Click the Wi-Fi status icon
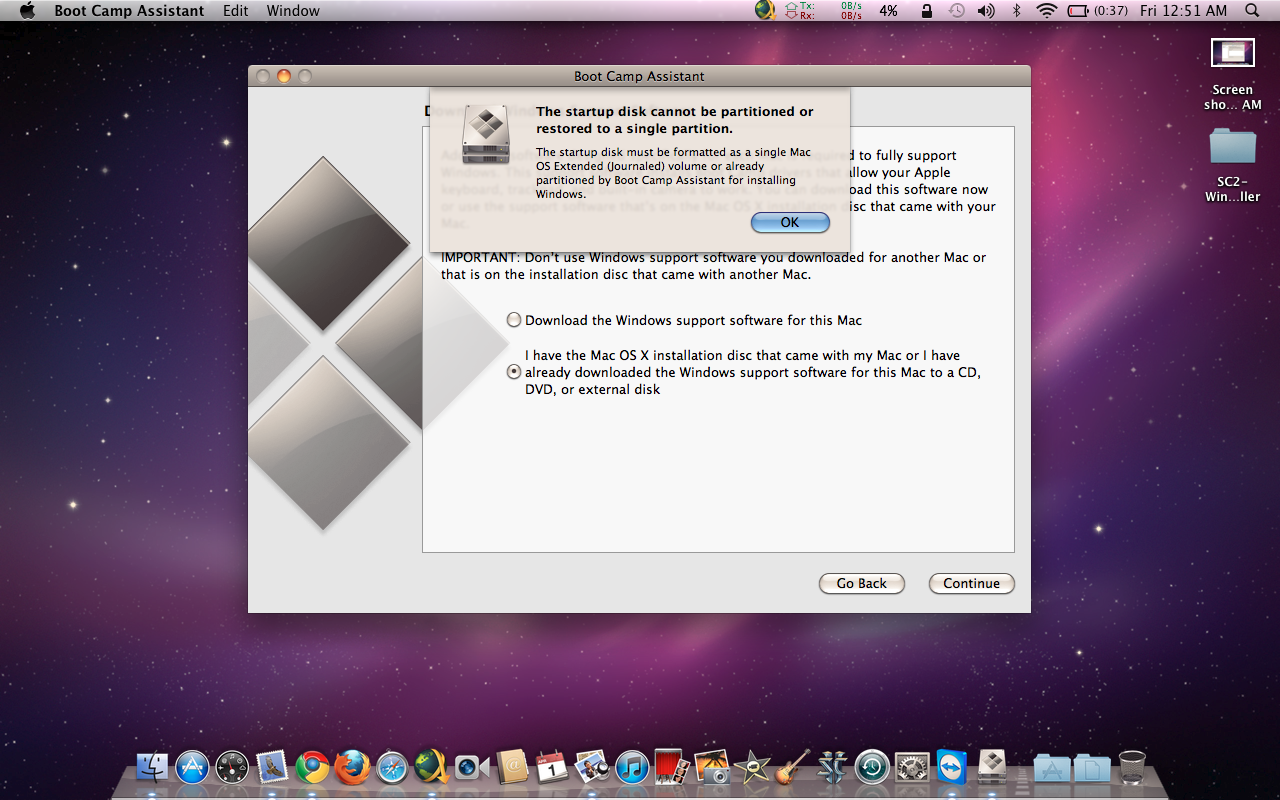1280x800 pixels. 1047,11
